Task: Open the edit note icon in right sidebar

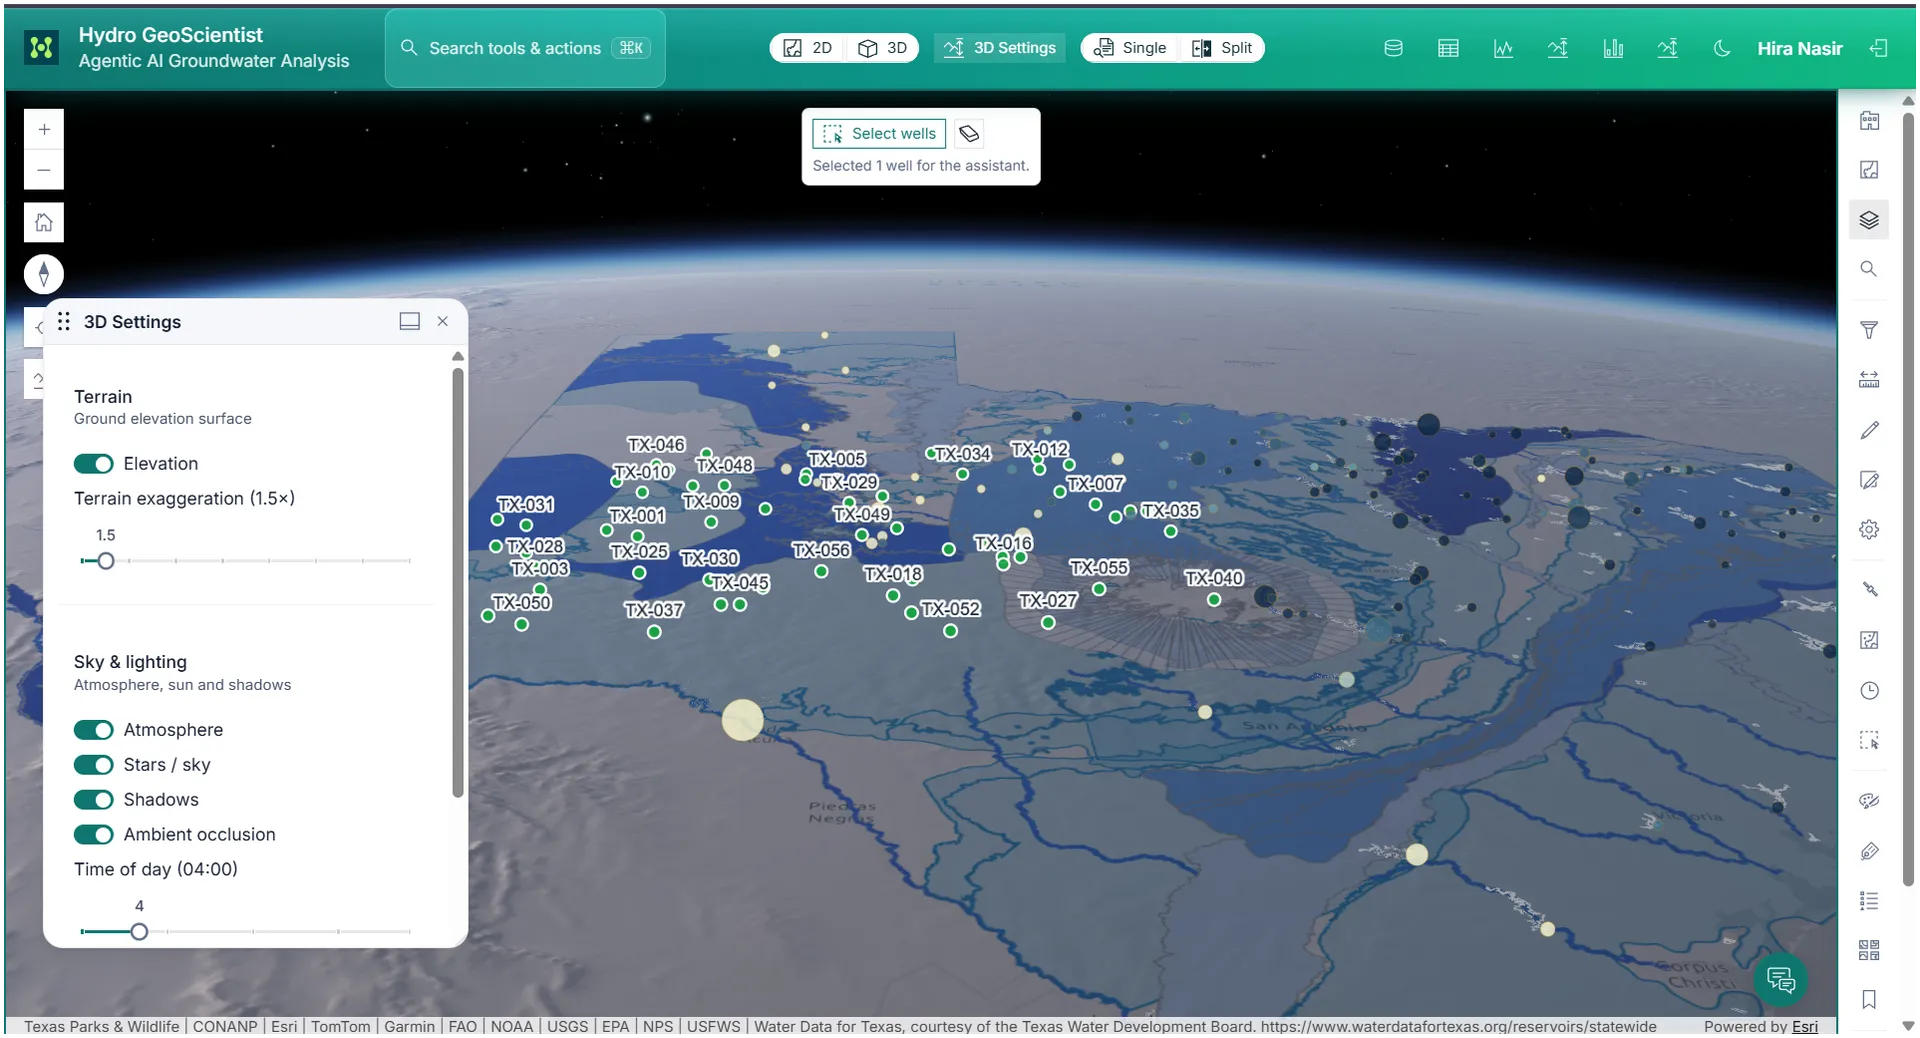Action: (x=1869, y=480)
